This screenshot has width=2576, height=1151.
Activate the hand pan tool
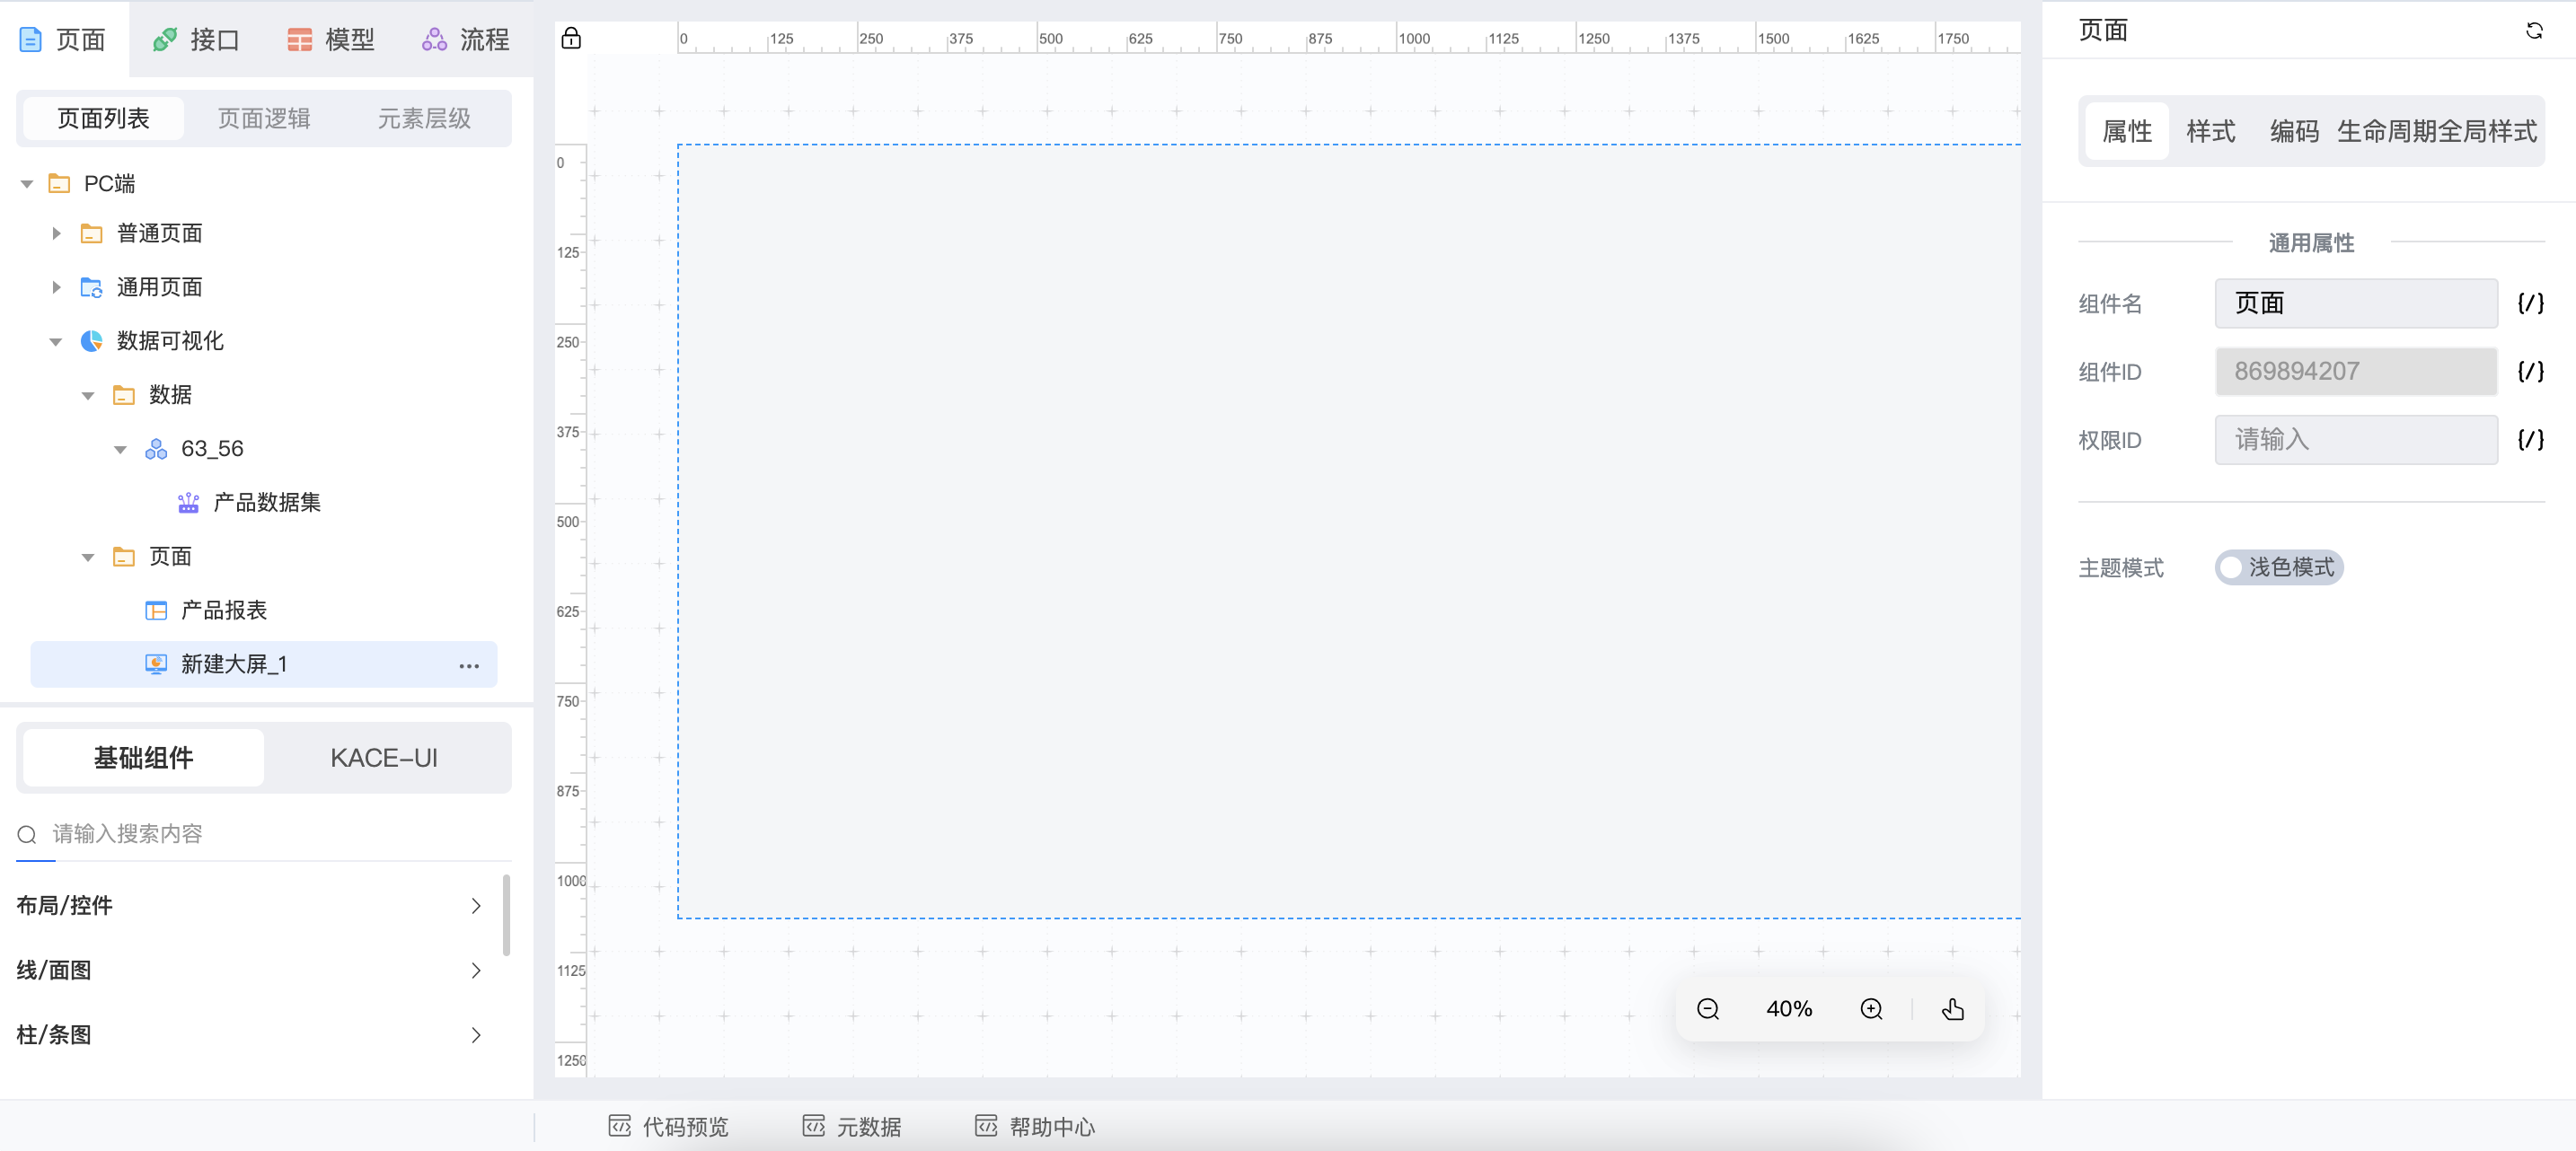click(x=1953, y=1009)
